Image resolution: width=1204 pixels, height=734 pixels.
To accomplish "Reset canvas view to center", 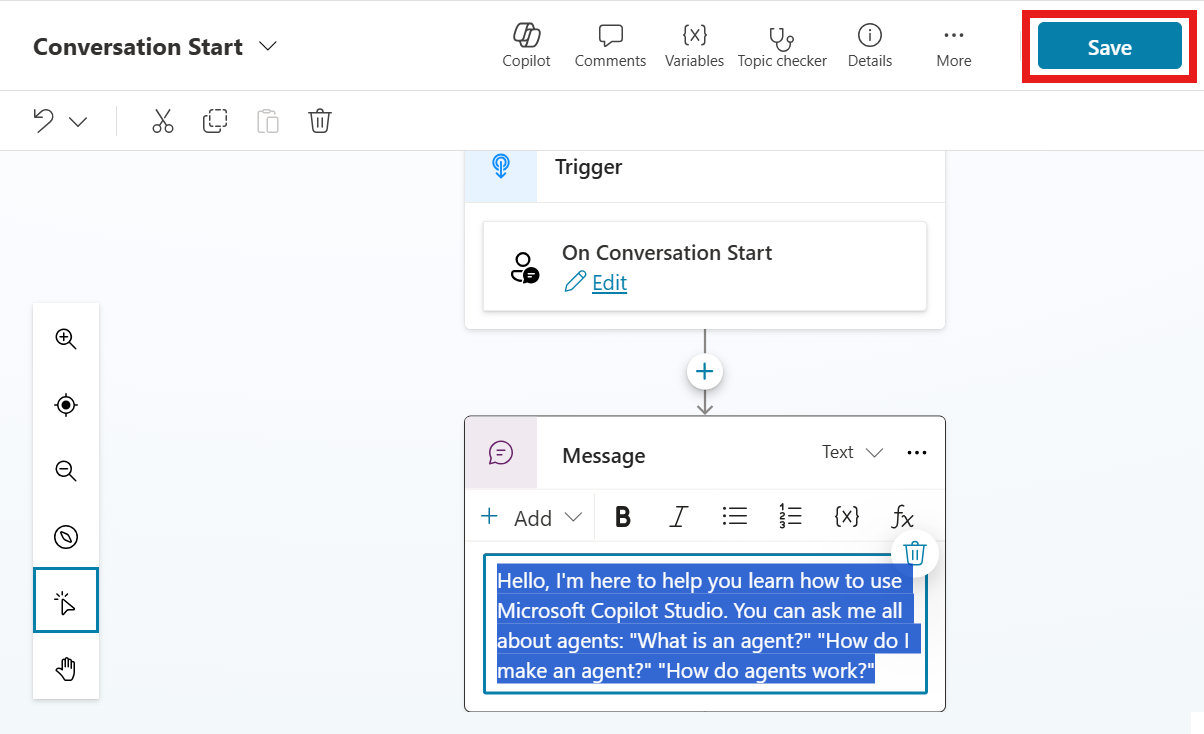I will [66, 404].
